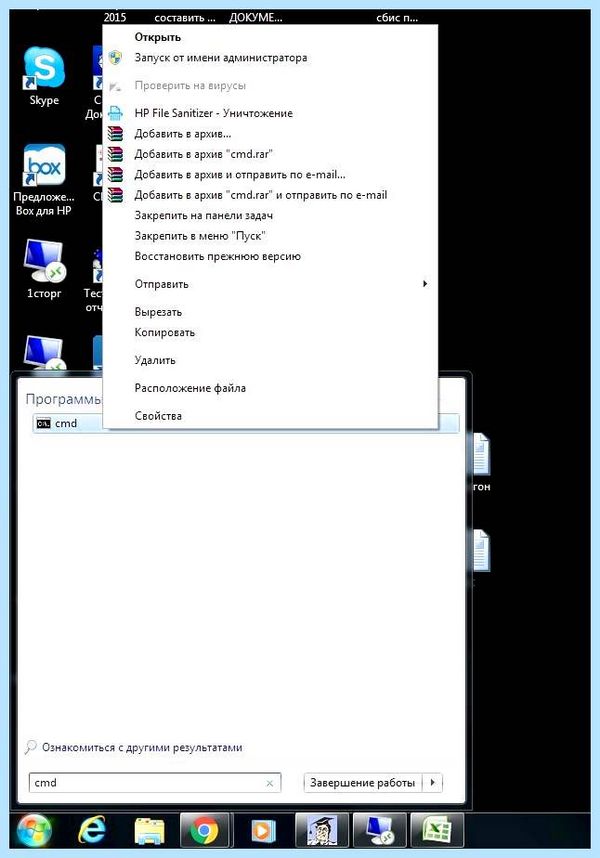This screenshot has height=858, width=600.
Task: Click the magnifier icon near 'Ознакомиться с другими результатами'
Action: point(31,747)
